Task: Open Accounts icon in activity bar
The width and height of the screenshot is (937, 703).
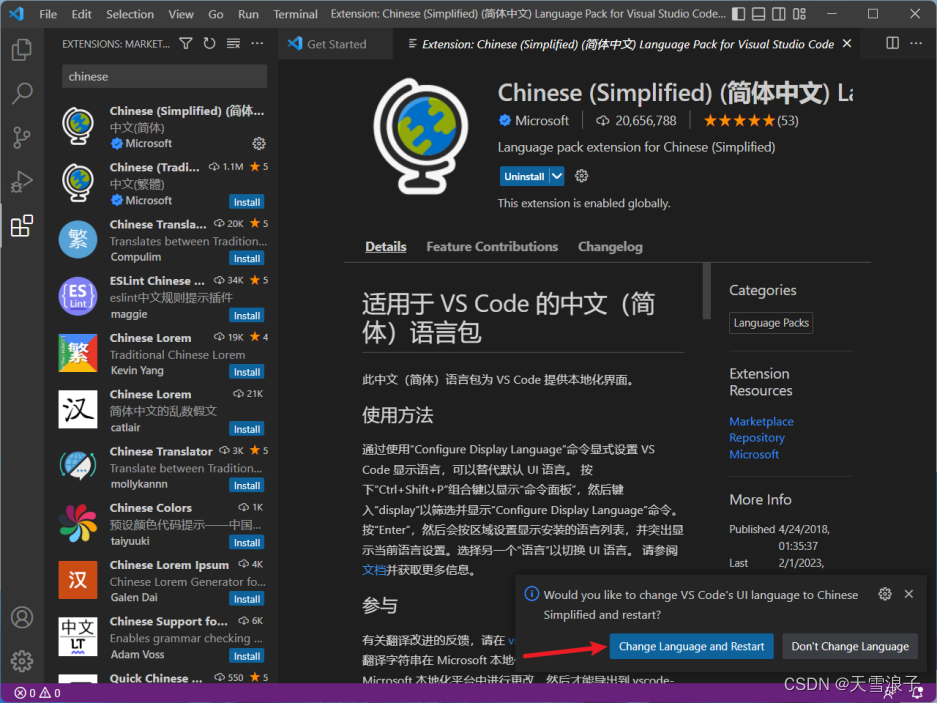Action: click(x=22, y=617)
